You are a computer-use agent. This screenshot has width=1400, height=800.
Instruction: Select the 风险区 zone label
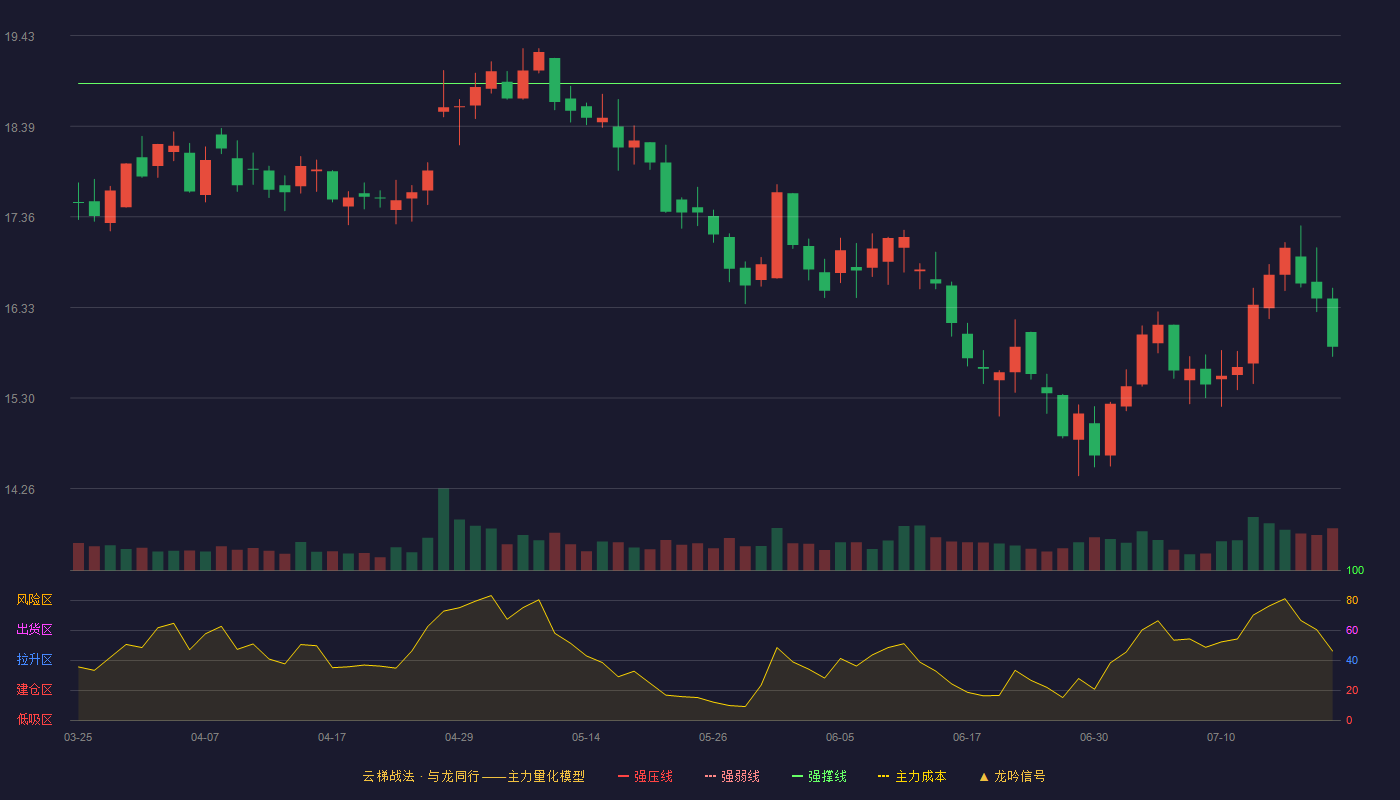(34, 600)
